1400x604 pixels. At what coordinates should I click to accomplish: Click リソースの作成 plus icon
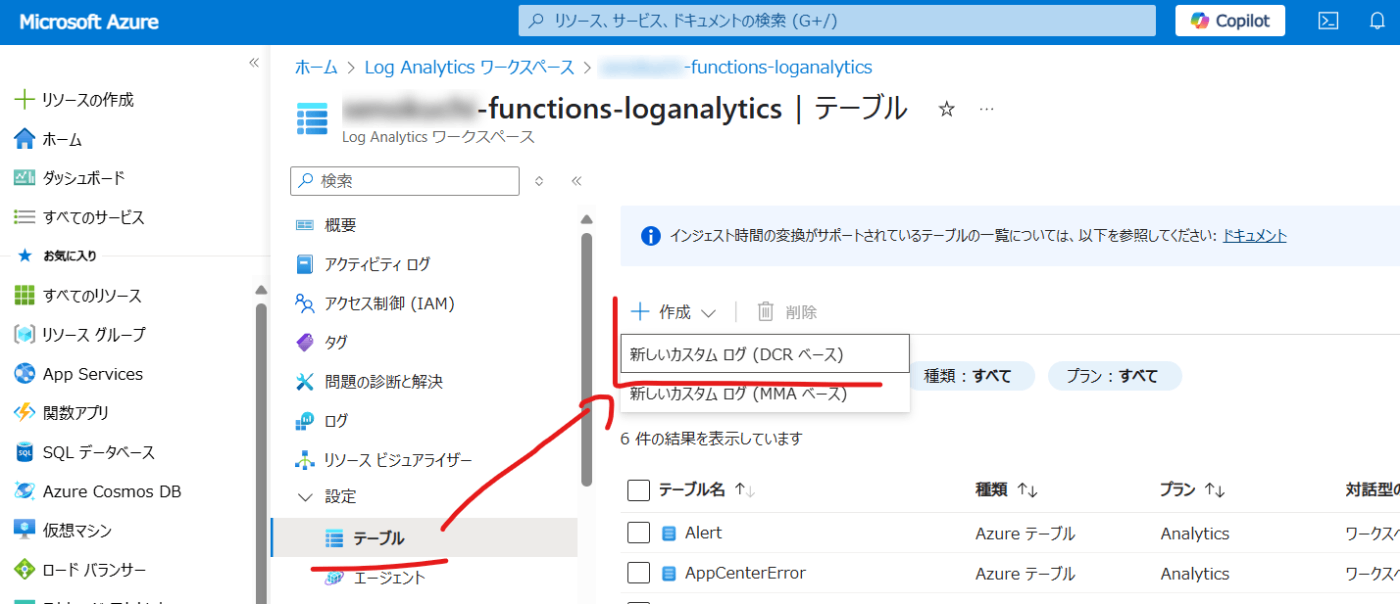click(x=24, y=100)
